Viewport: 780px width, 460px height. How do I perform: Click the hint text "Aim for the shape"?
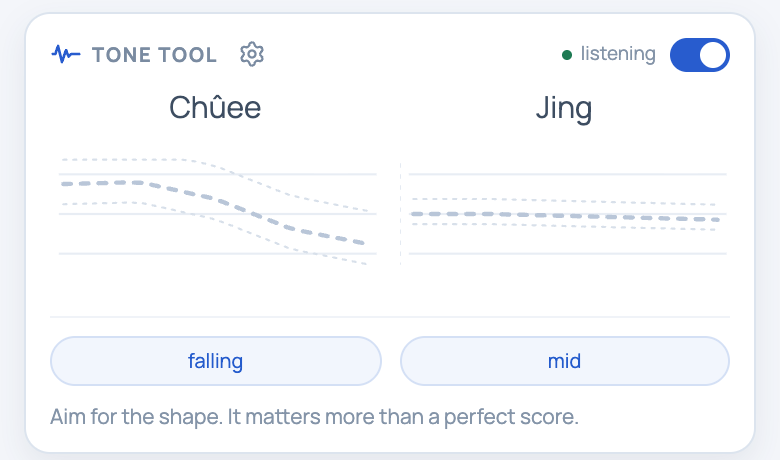[x=136, y=417]
